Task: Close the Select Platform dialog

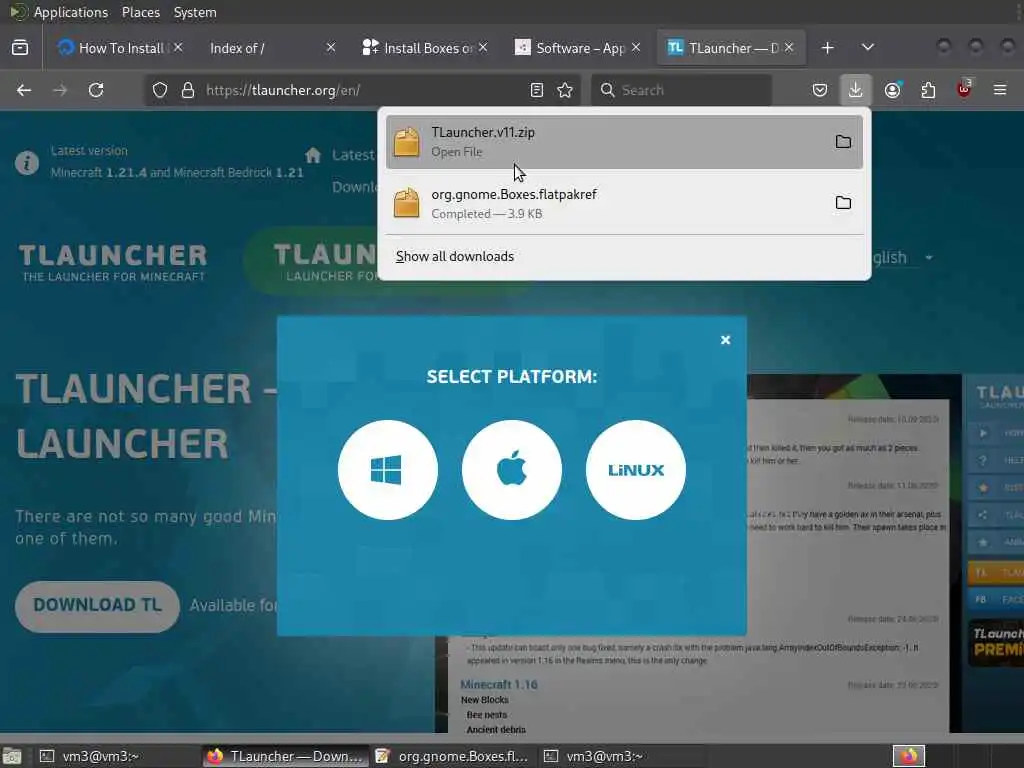Action: point(725,340)
